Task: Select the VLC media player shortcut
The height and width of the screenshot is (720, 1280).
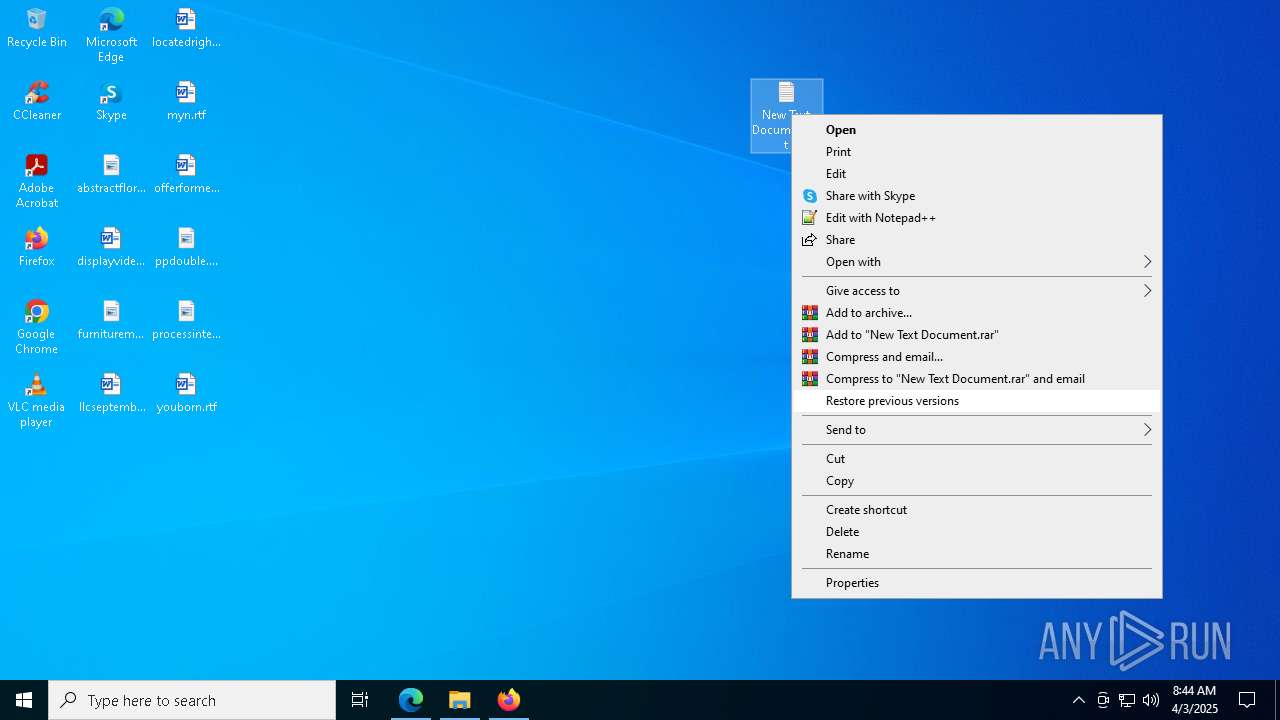Action: 37,400
